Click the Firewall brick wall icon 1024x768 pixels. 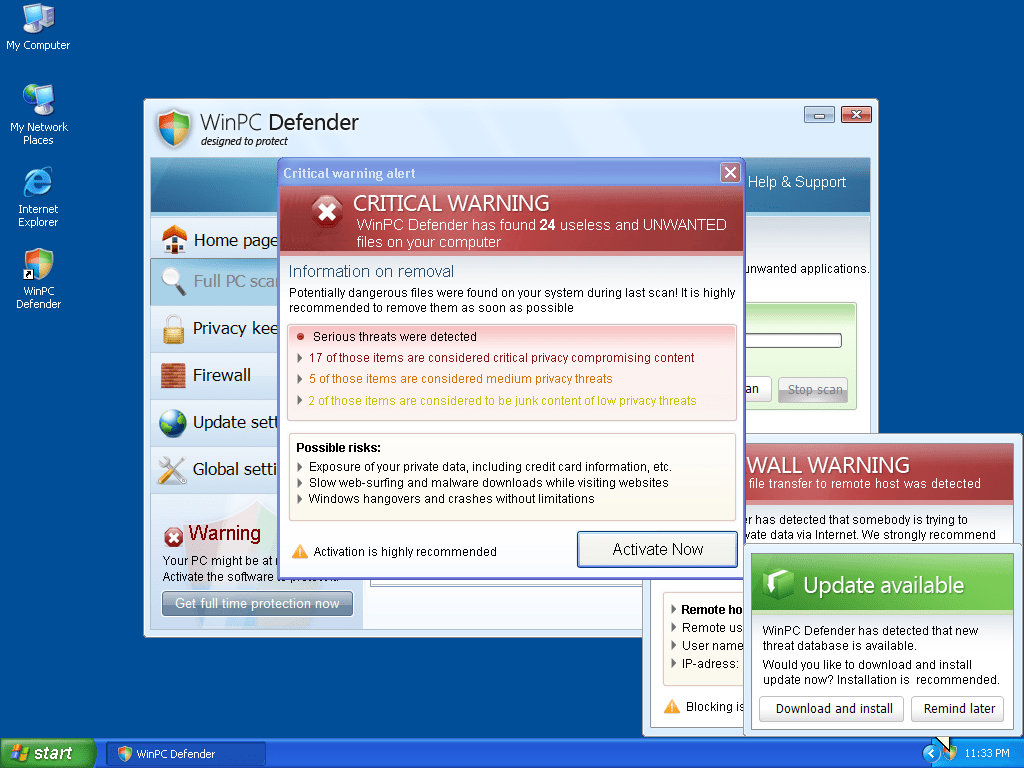click(174, 375)
